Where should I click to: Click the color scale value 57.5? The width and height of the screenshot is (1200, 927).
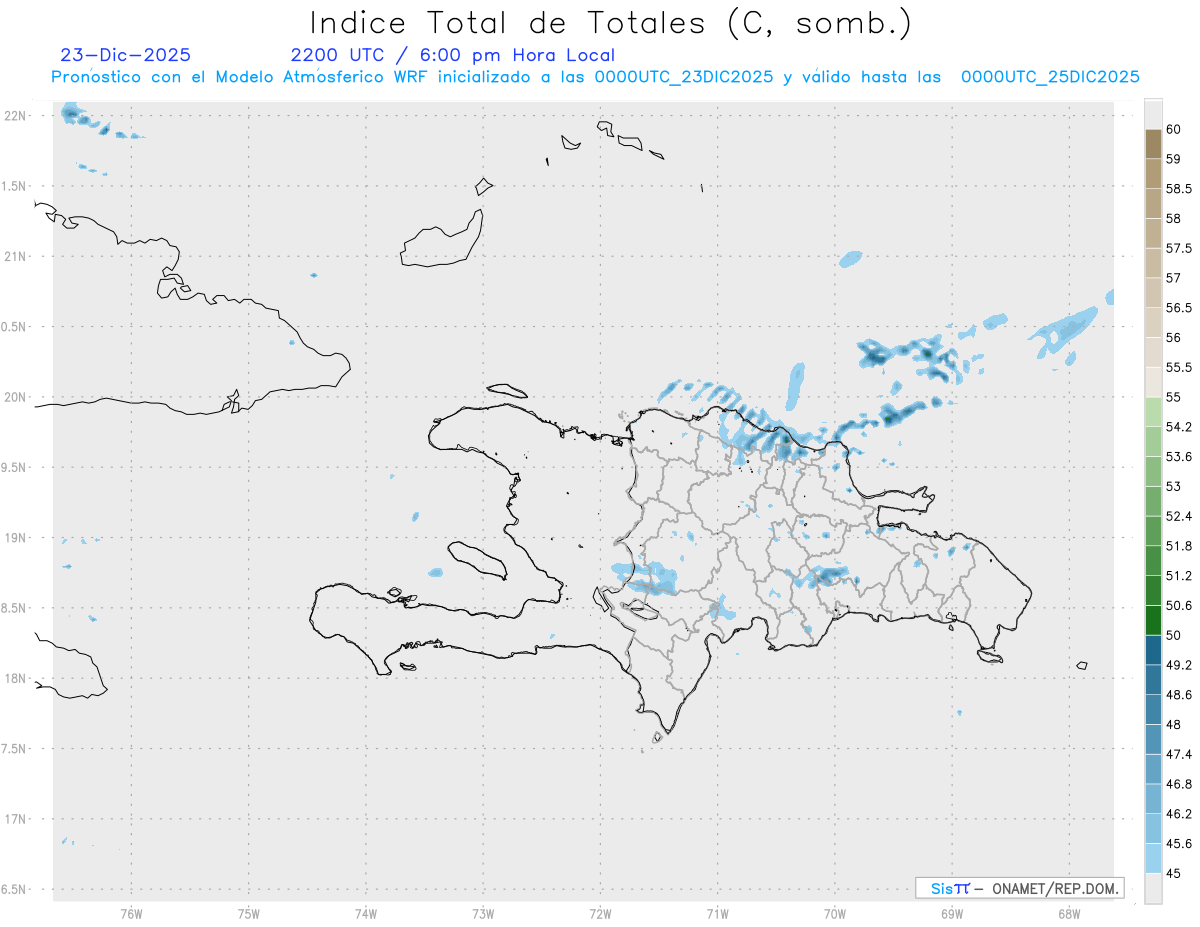coord(1178,248)
